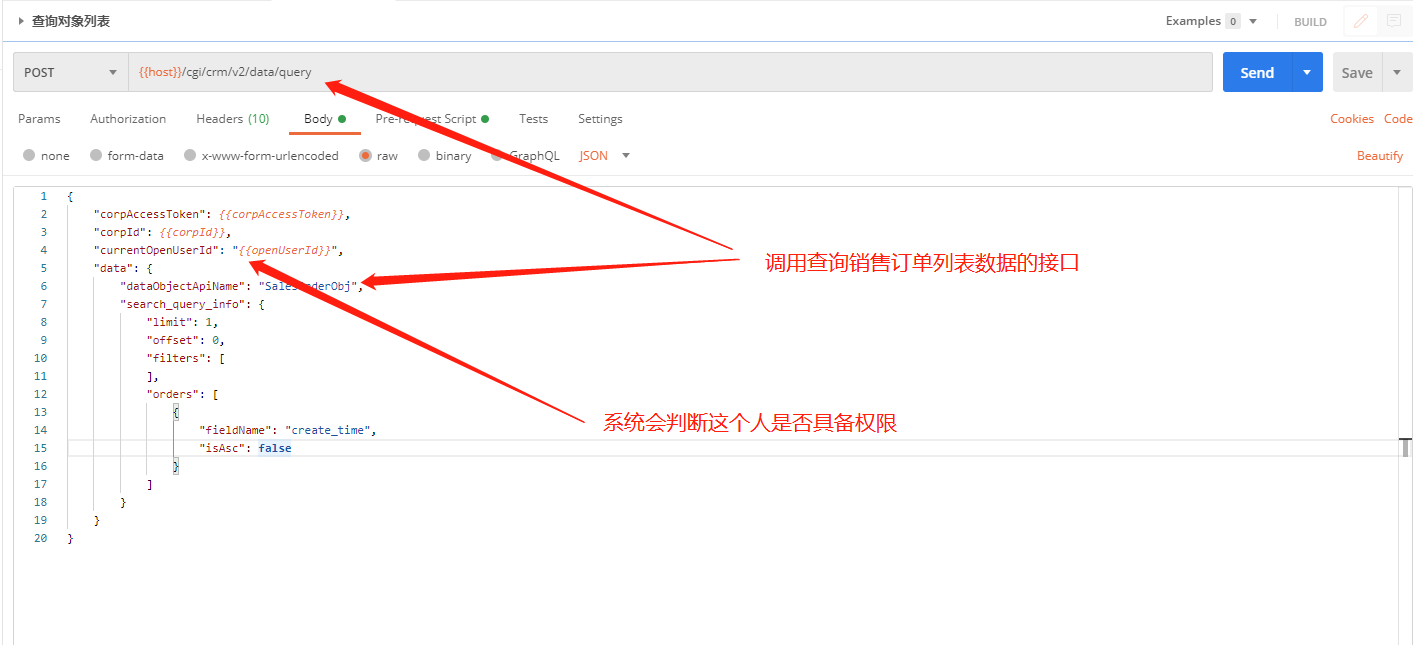Click the "data" key on line 5
1413x645 pixels.
coord(111,268)
